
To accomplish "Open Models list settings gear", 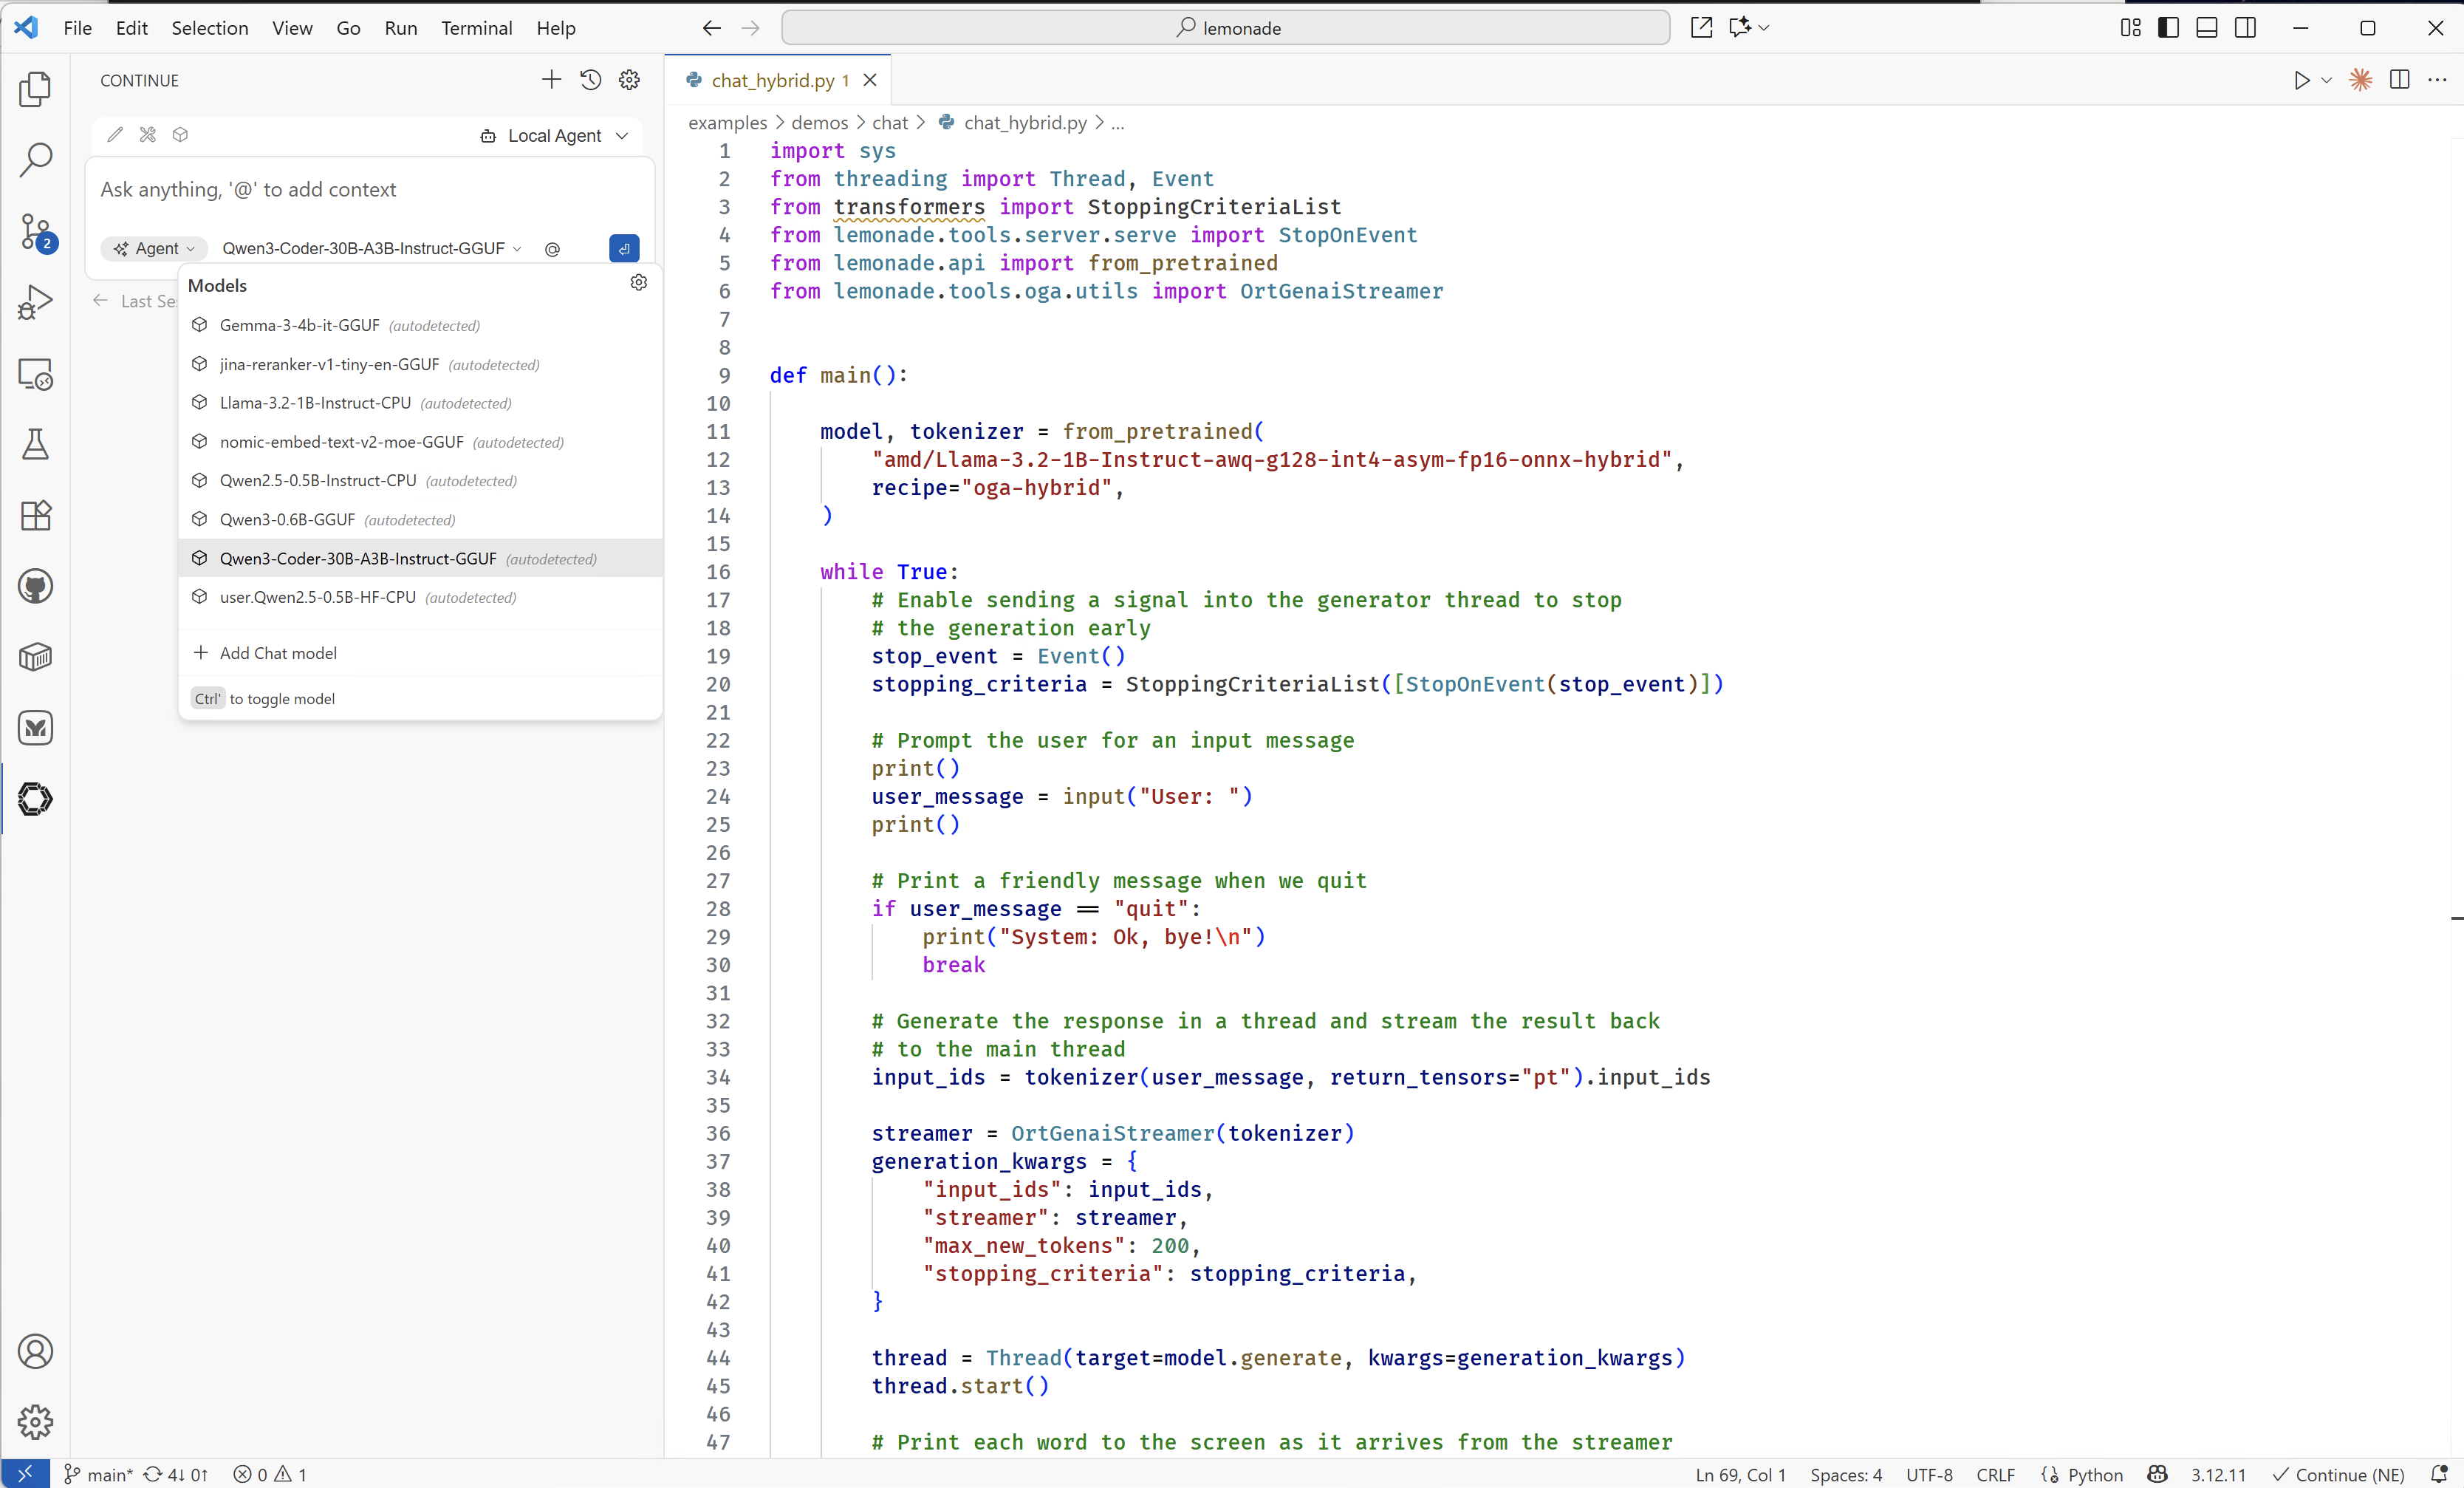I will 639,283.
